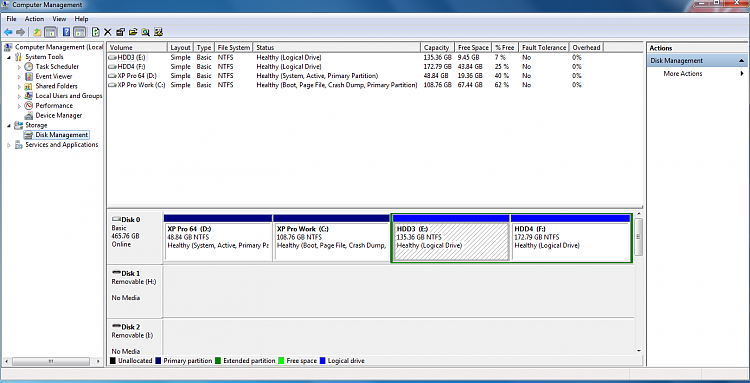Viewport: 750px width, 383px height.
Task: Open the More Actions submenu arrow
Action: click(x=742, y=74)
